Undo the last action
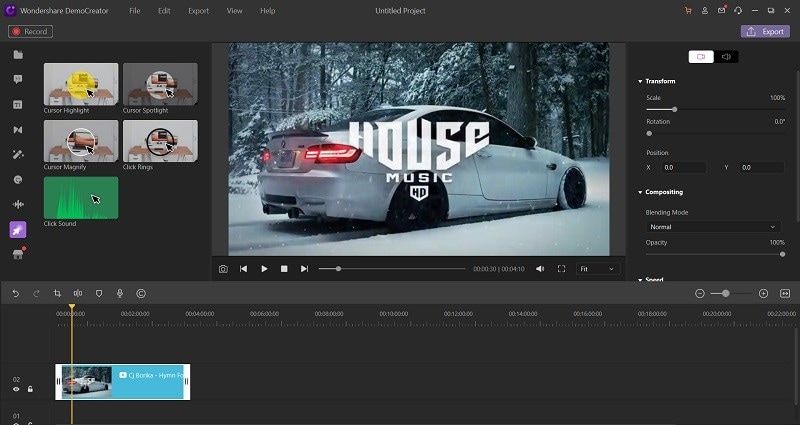The width and height of the screenshot is (800, 425). (16, 293)
